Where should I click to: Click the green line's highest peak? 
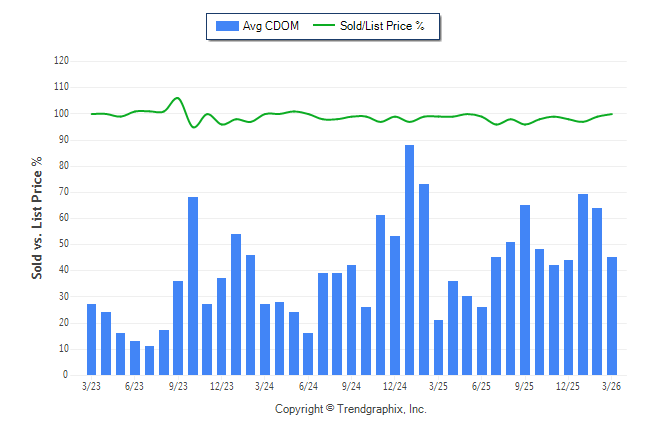point(177,98)
